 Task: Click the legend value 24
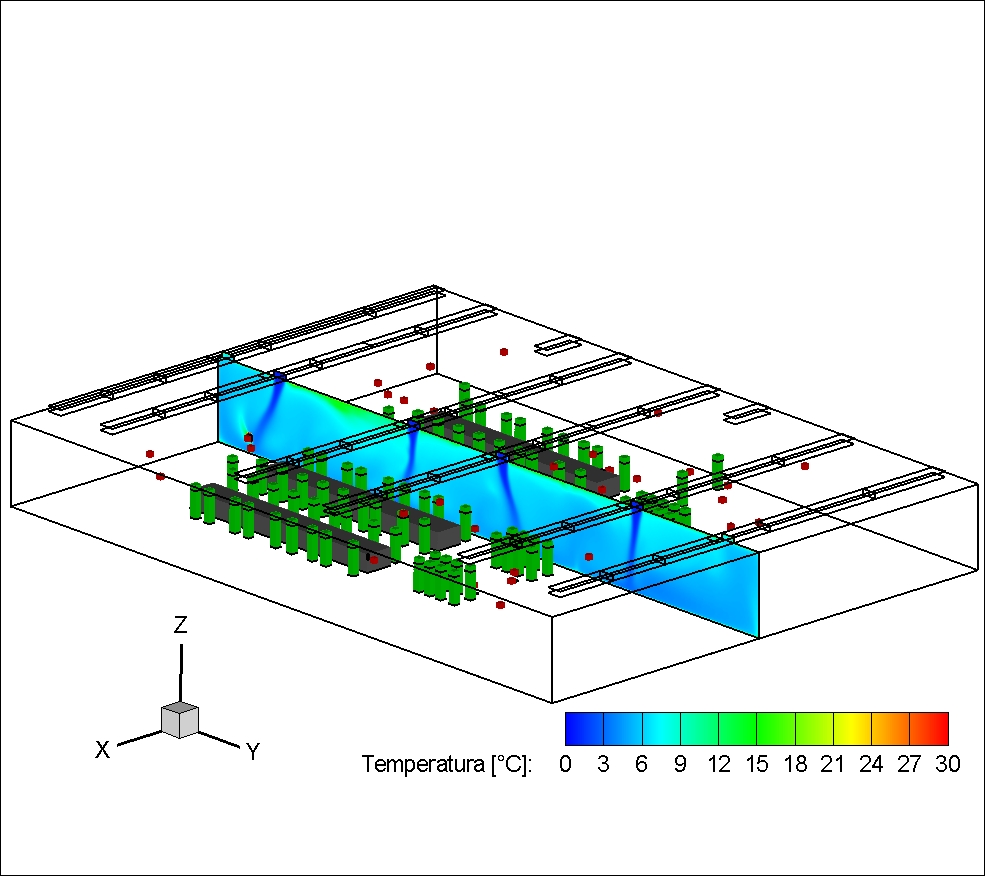point(871,764)
